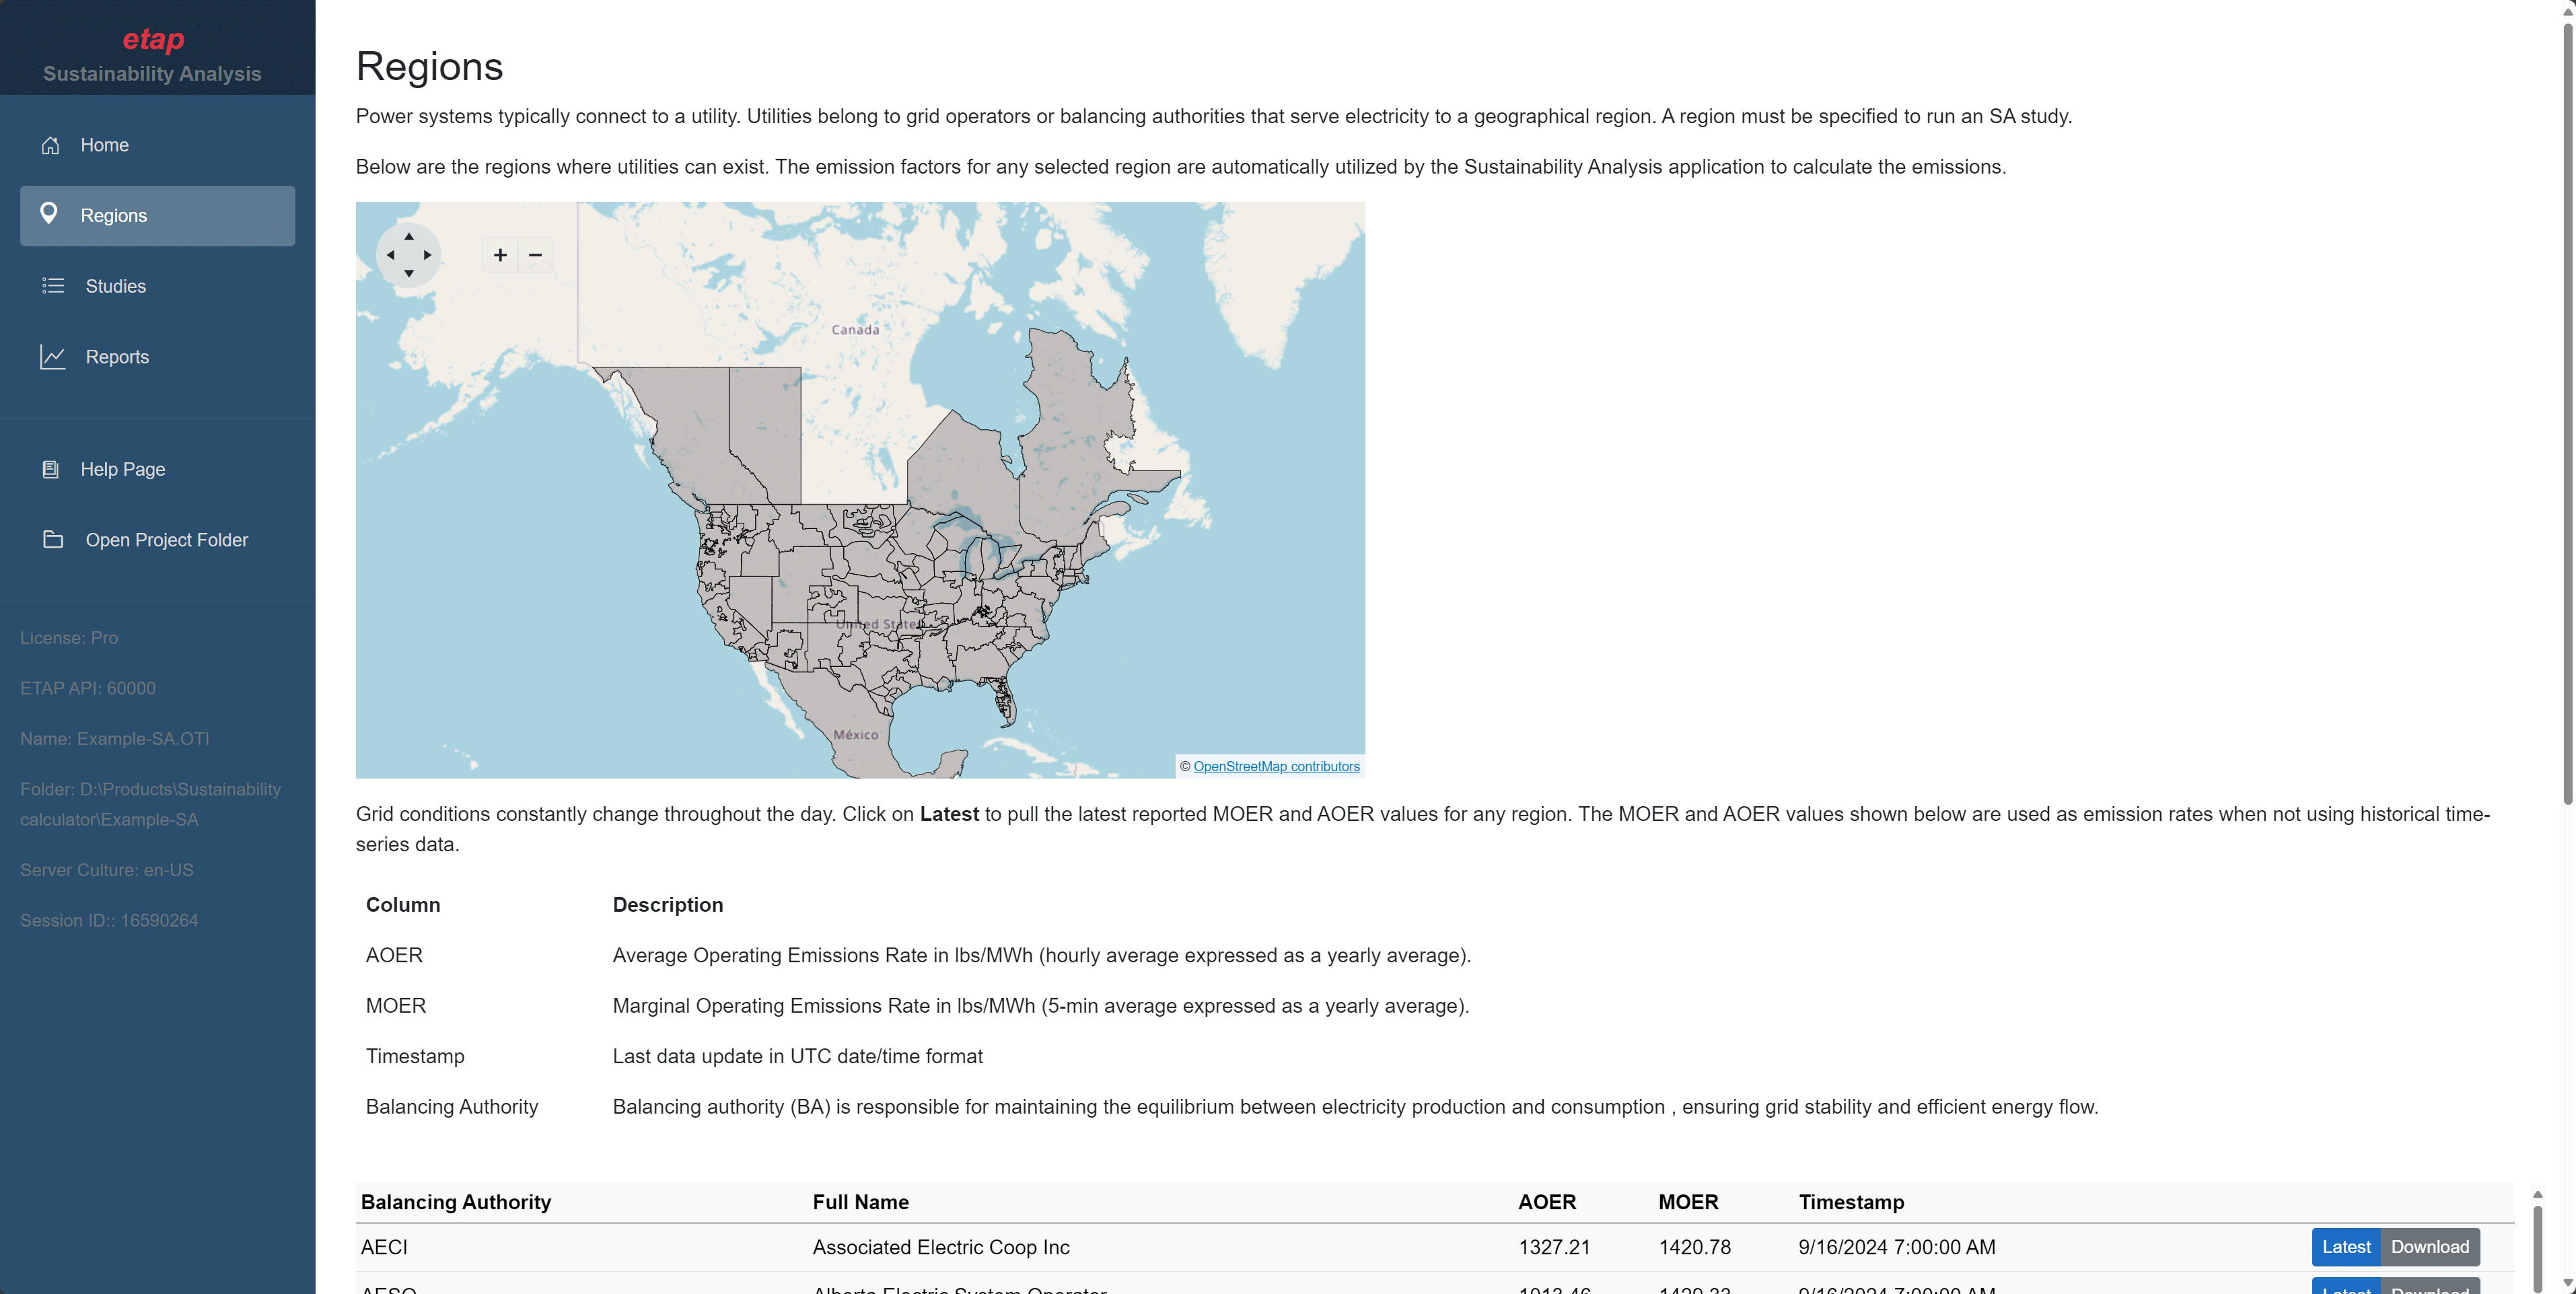Open the Reports menu item

click(x=117, y=357)
